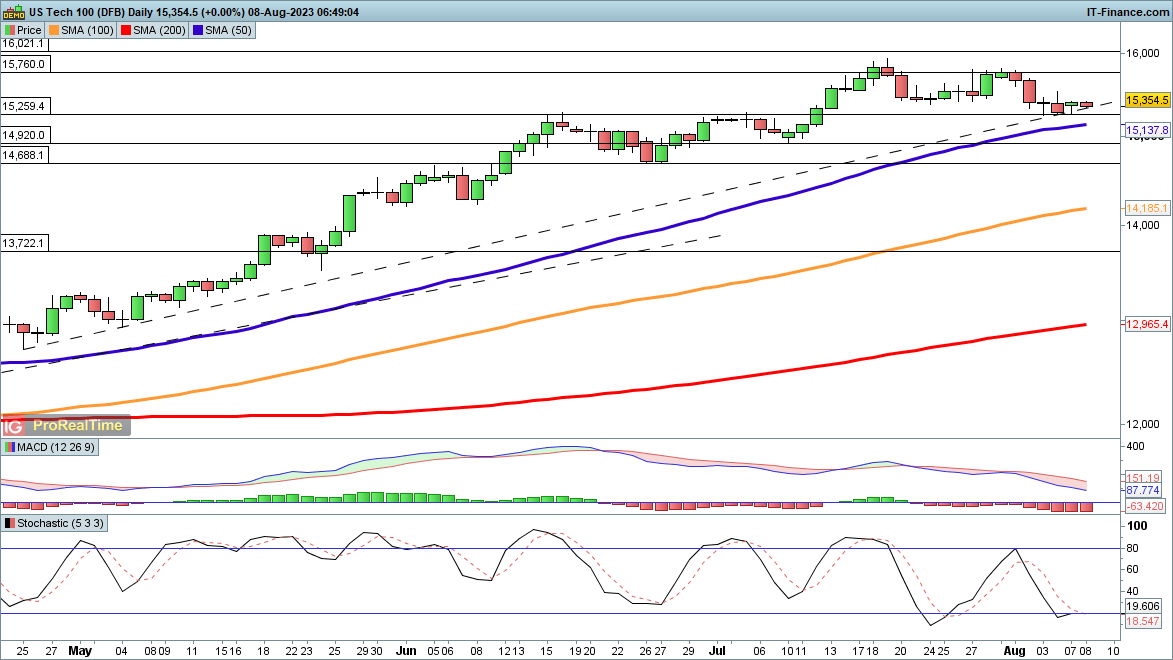Screen dimensions: 1173x660
Task: Click the Price candle color swatch
Action: click(10, 30)
